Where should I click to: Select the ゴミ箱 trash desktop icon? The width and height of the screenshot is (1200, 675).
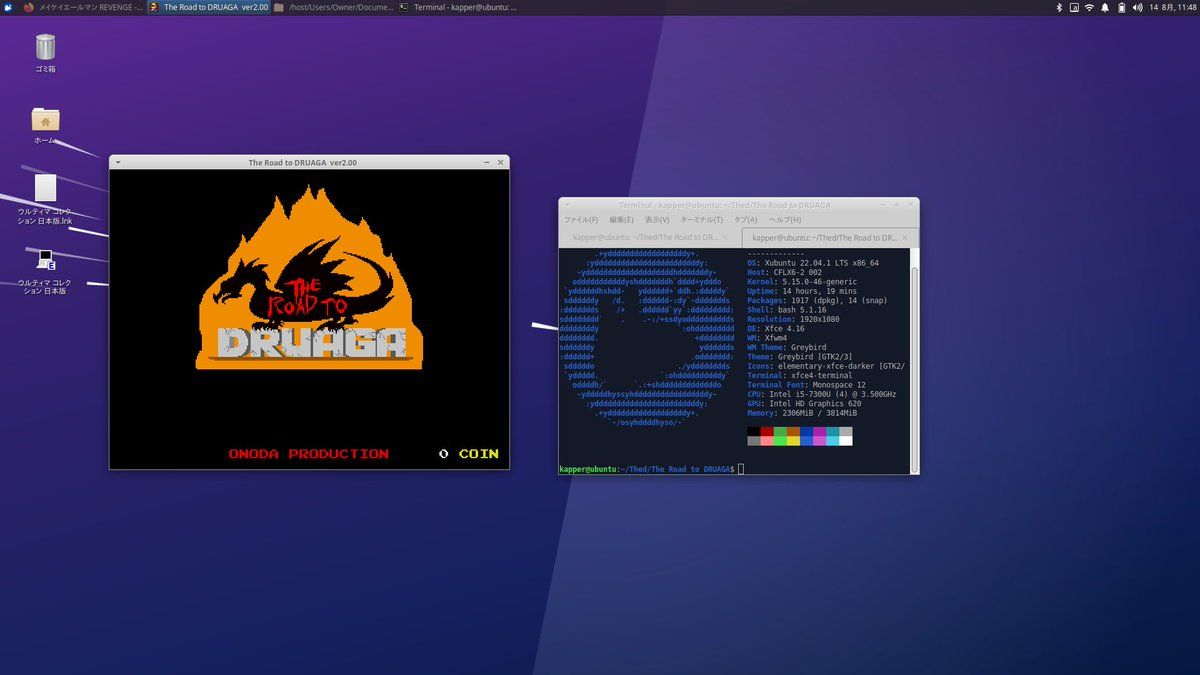tap(45, 48)
